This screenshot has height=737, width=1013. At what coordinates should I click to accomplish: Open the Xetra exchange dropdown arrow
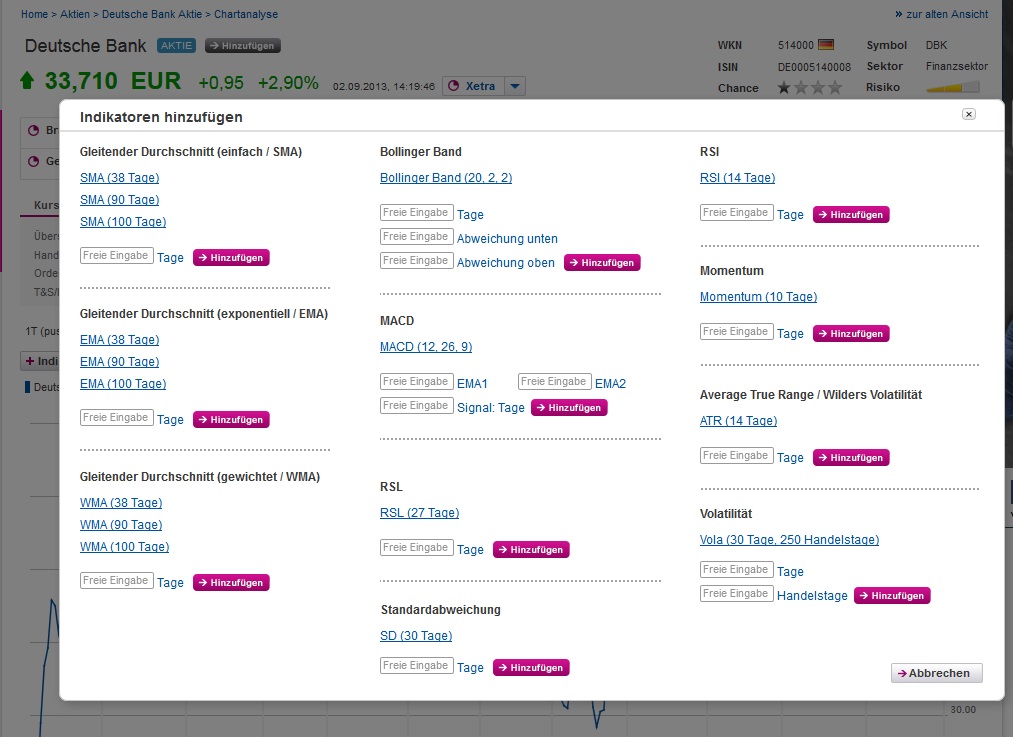point(515,86)
